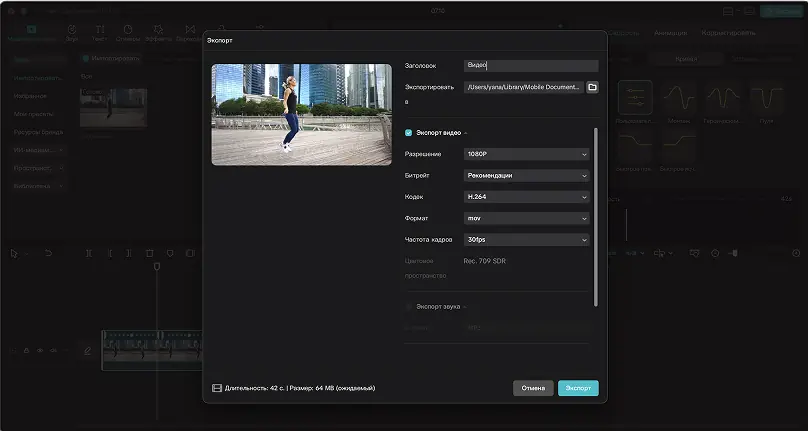Viewport: 808px width, 431px height.
Task: Click the film strip icon beside duration
Action: pos(217,388)
